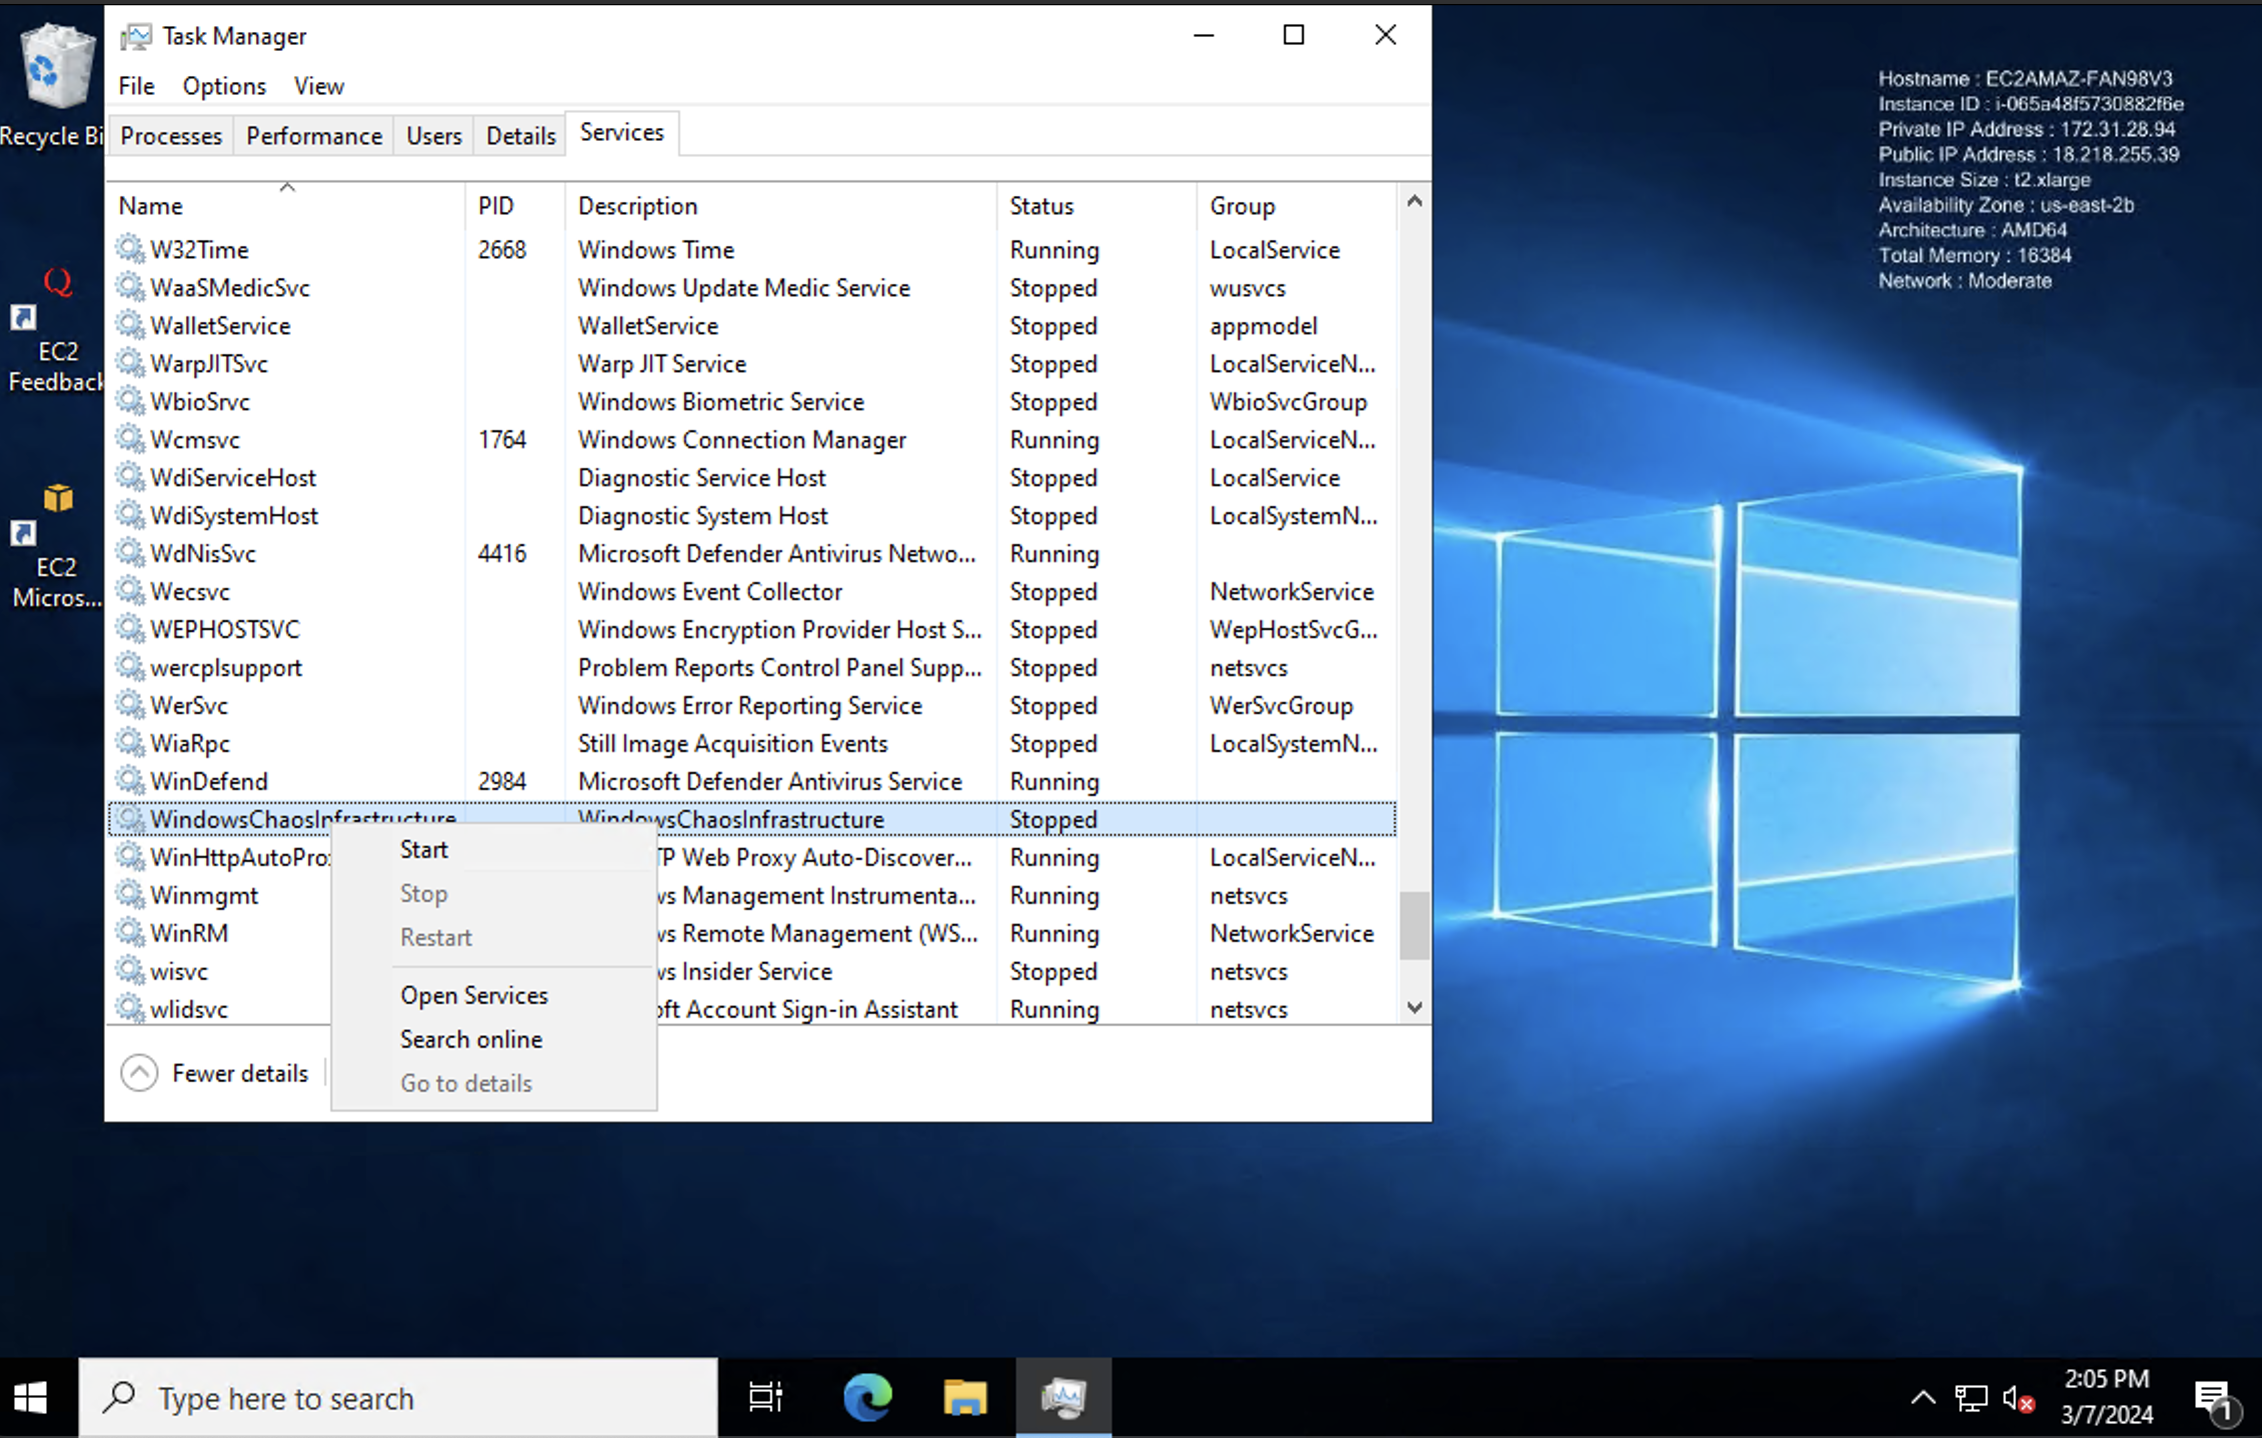
Task: Click the Task View taskbar icon
Action: coord(766,1397)
